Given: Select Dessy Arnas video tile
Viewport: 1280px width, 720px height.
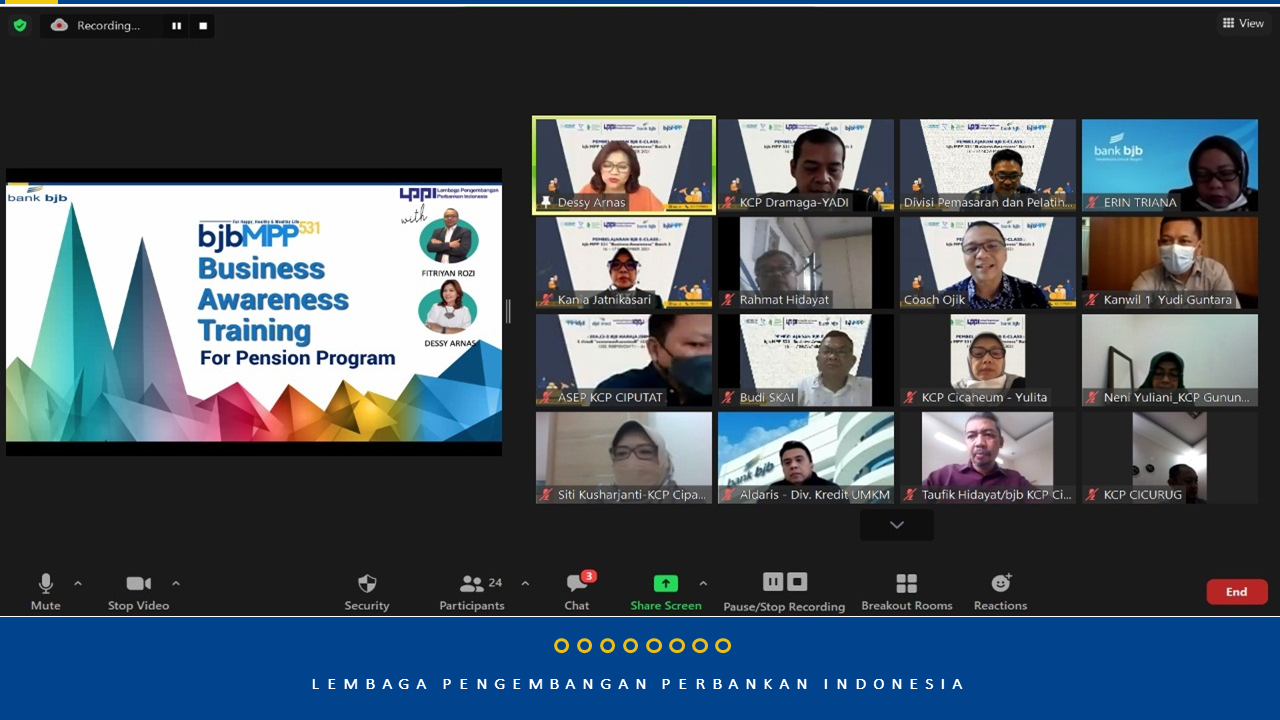Looking at the screenshot, I should [624, 165].
